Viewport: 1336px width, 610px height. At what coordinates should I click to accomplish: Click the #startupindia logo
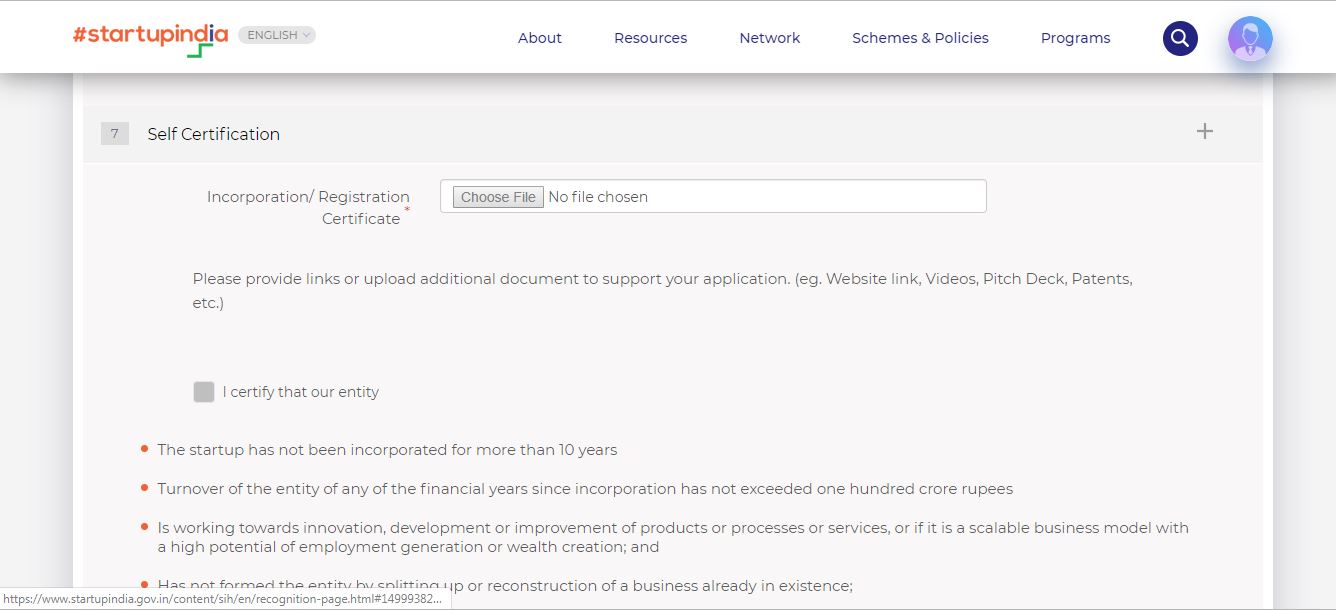pos(146,34)
